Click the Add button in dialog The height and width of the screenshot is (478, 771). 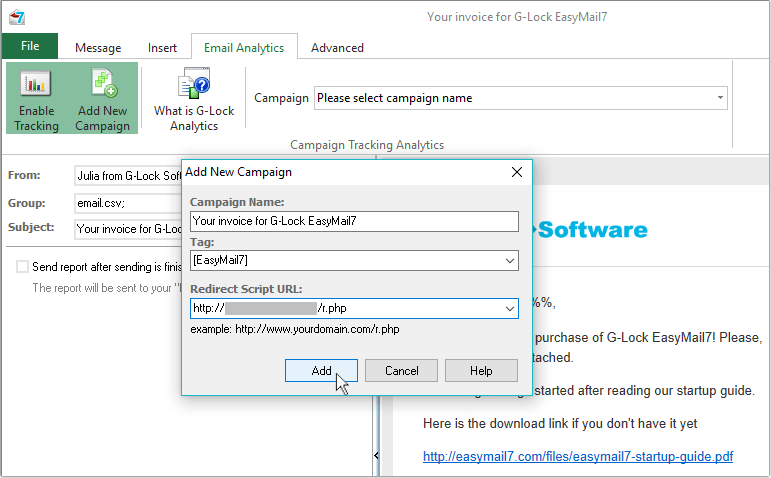tap(321, 370)
